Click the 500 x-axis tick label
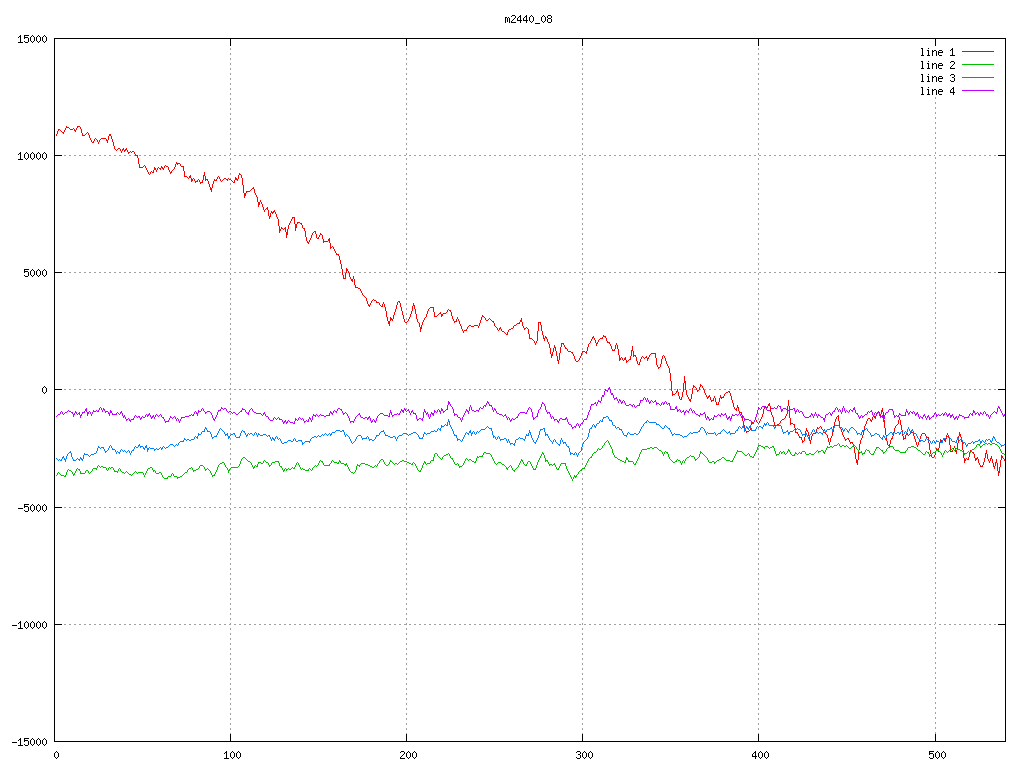The image size is (1024, 768). pyautogui.click(x=935, y=756)
